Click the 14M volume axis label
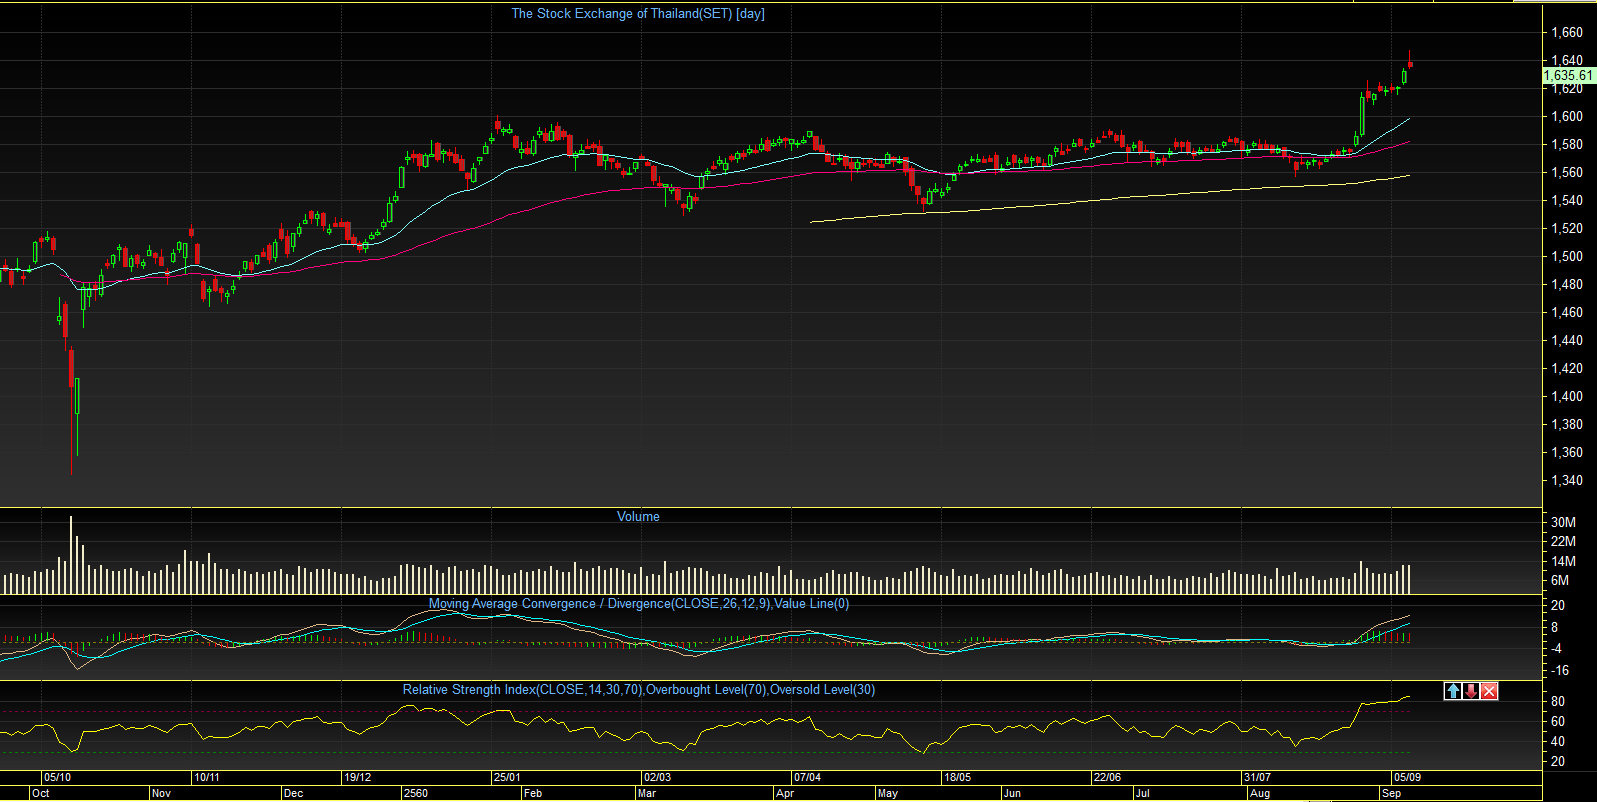The width and height of the screenshot is (1597, 802). coord(1563,561)
